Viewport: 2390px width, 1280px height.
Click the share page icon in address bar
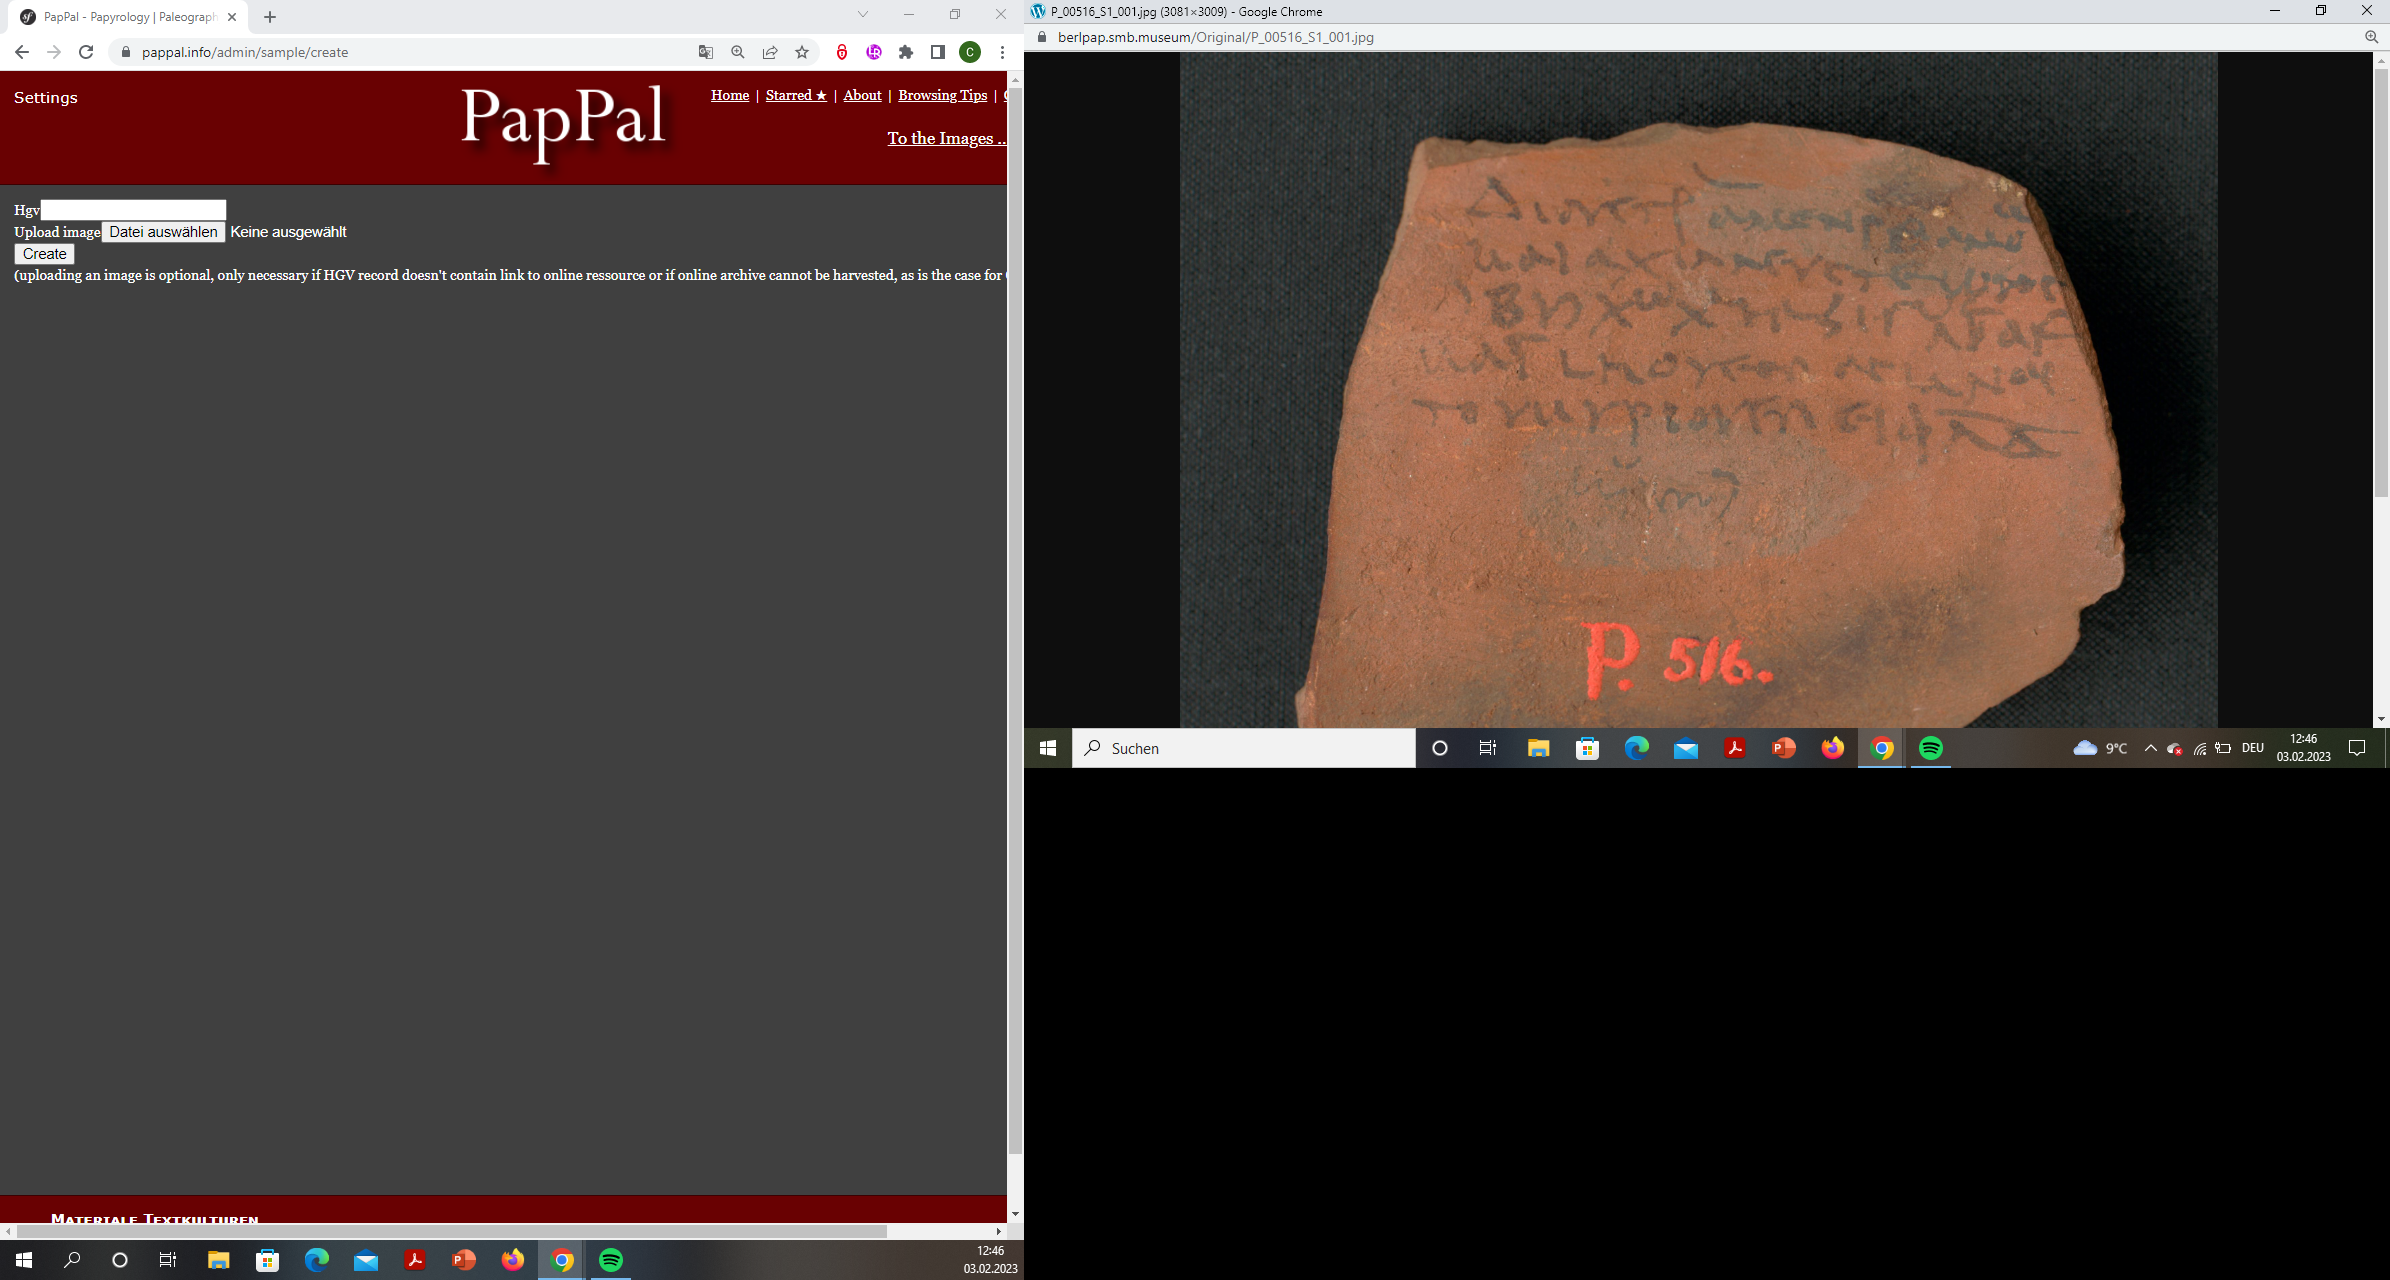click(770, 52)
